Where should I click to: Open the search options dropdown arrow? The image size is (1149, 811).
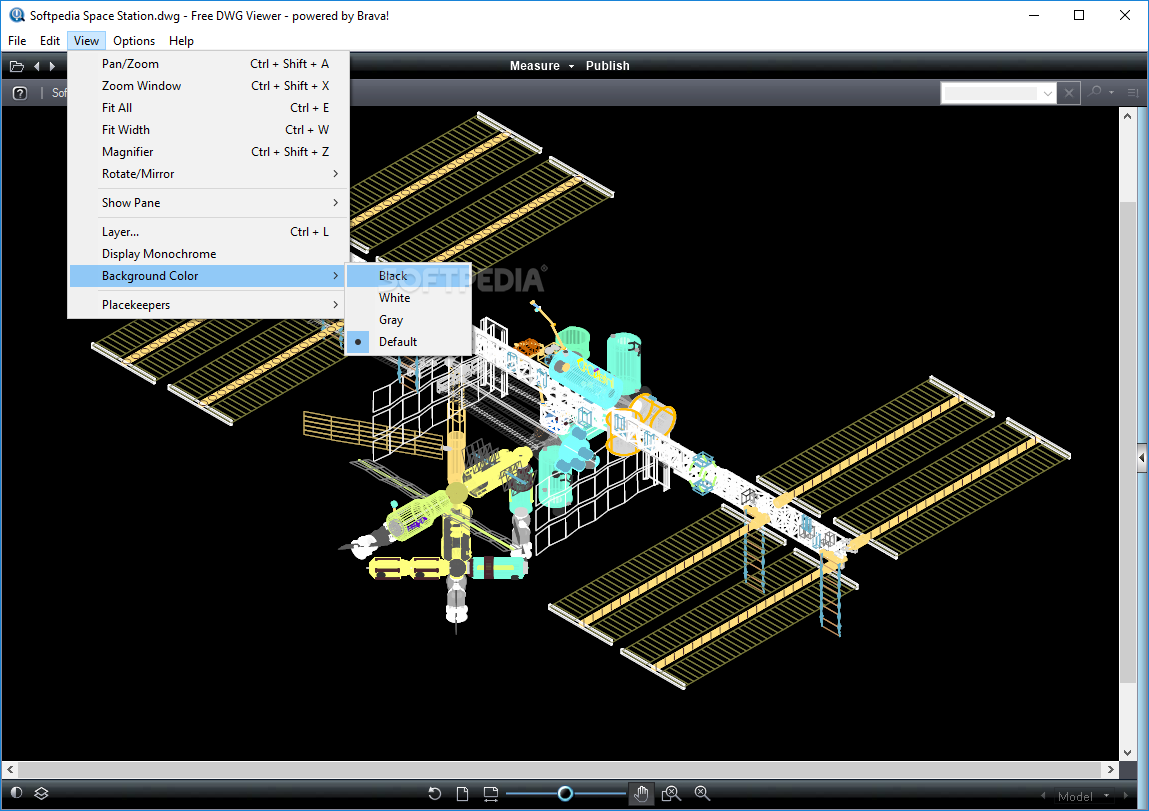(1112, 92)
